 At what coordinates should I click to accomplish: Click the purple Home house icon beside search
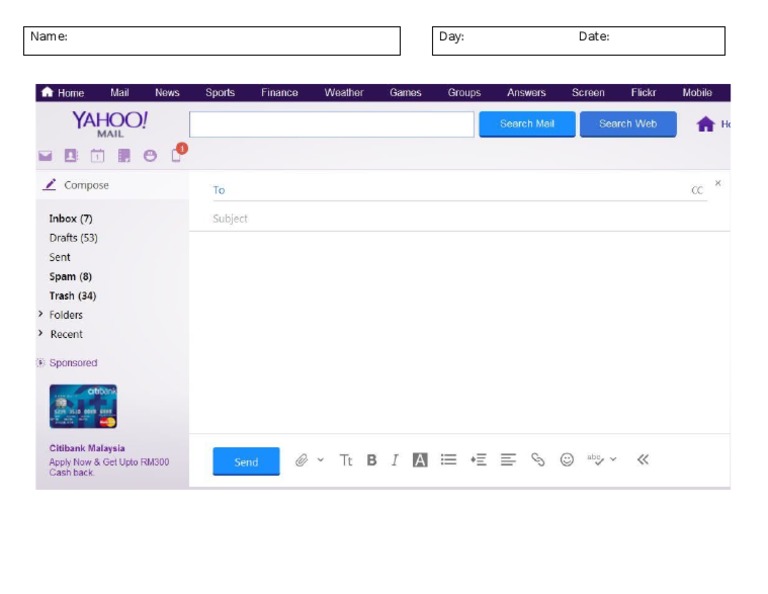click(x=705, y=124)
